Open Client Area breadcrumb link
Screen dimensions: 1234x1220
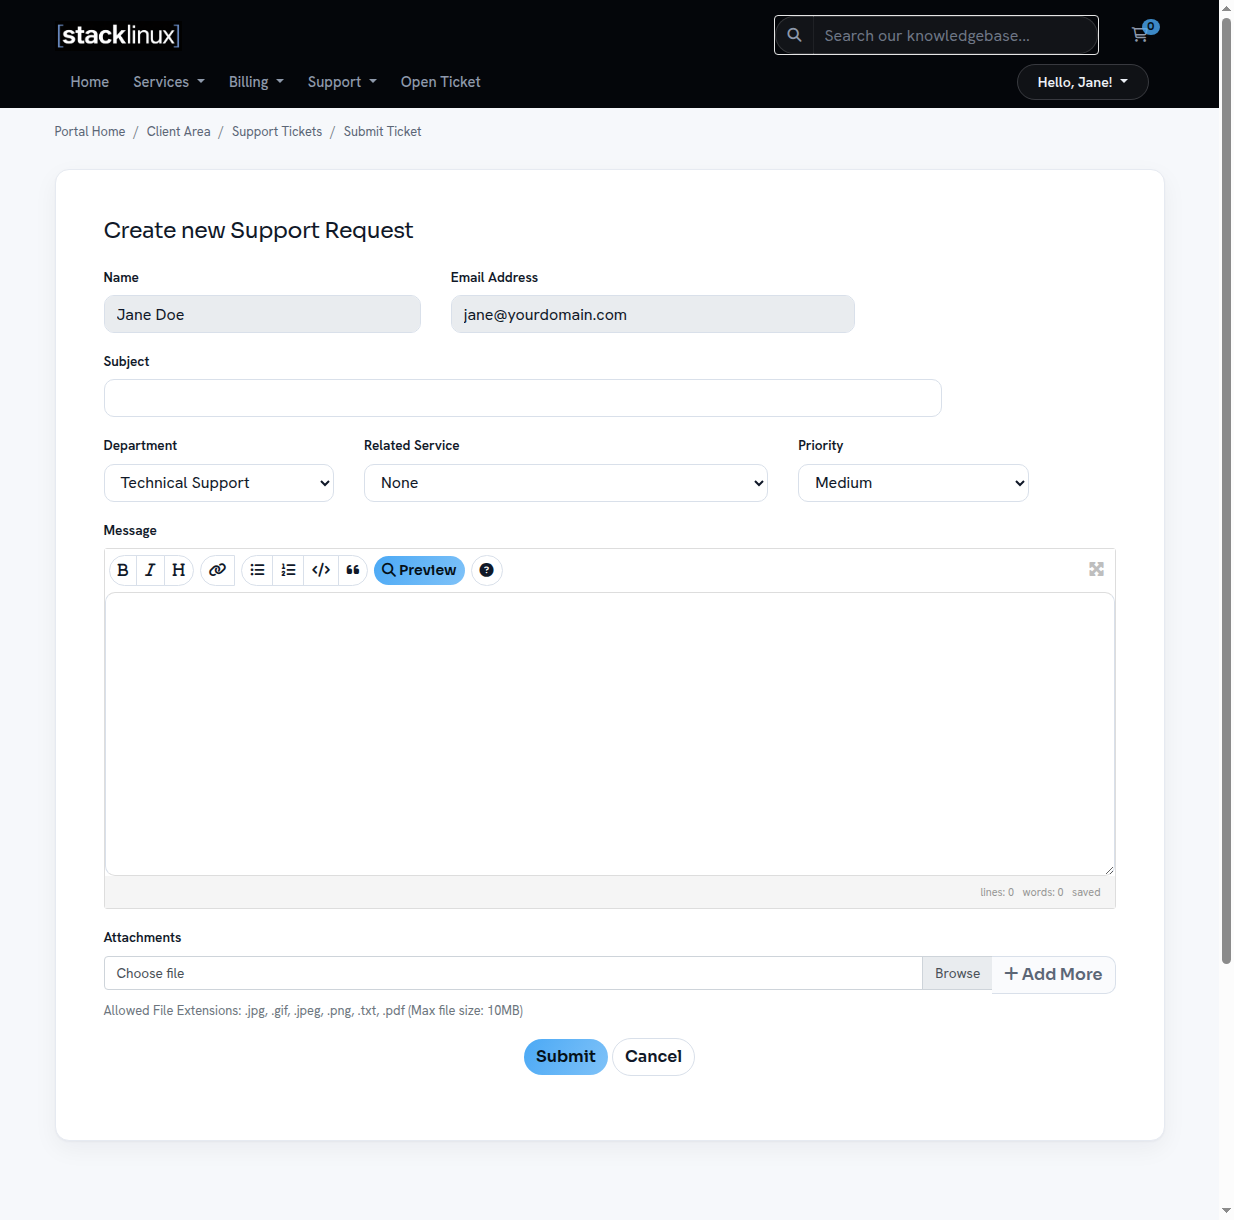[179, 131]
